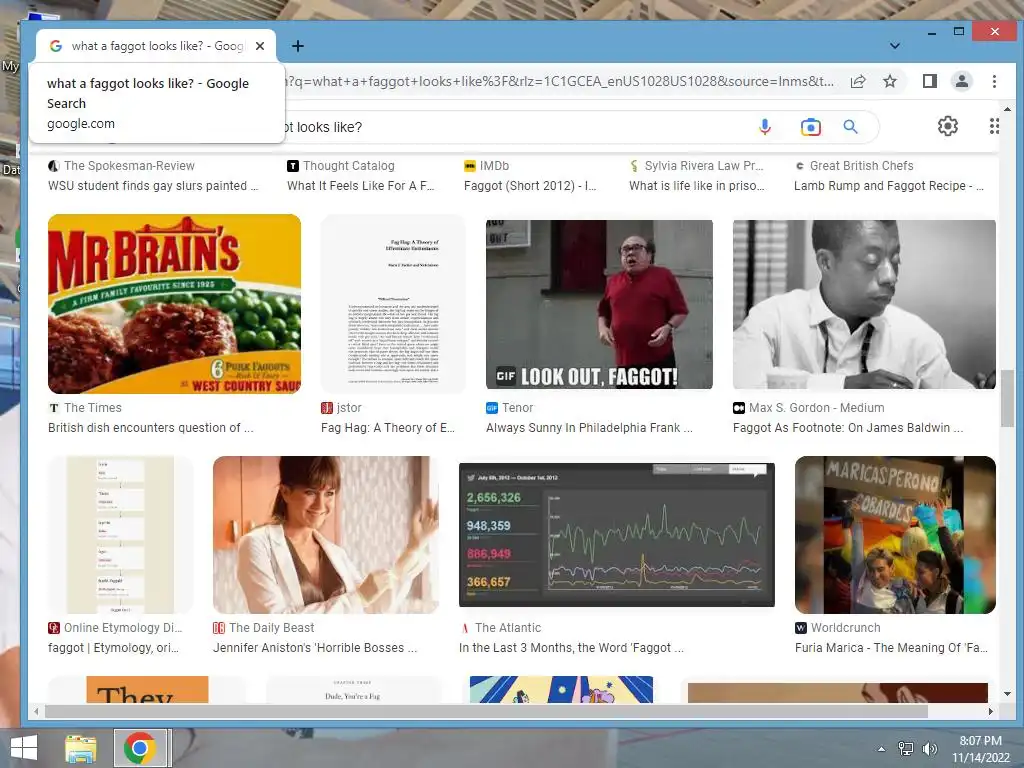The width and height of the screenshot is (1024, 768).
Task: Open the black-and-white Medium photo thumbnail
Action: 864,304
